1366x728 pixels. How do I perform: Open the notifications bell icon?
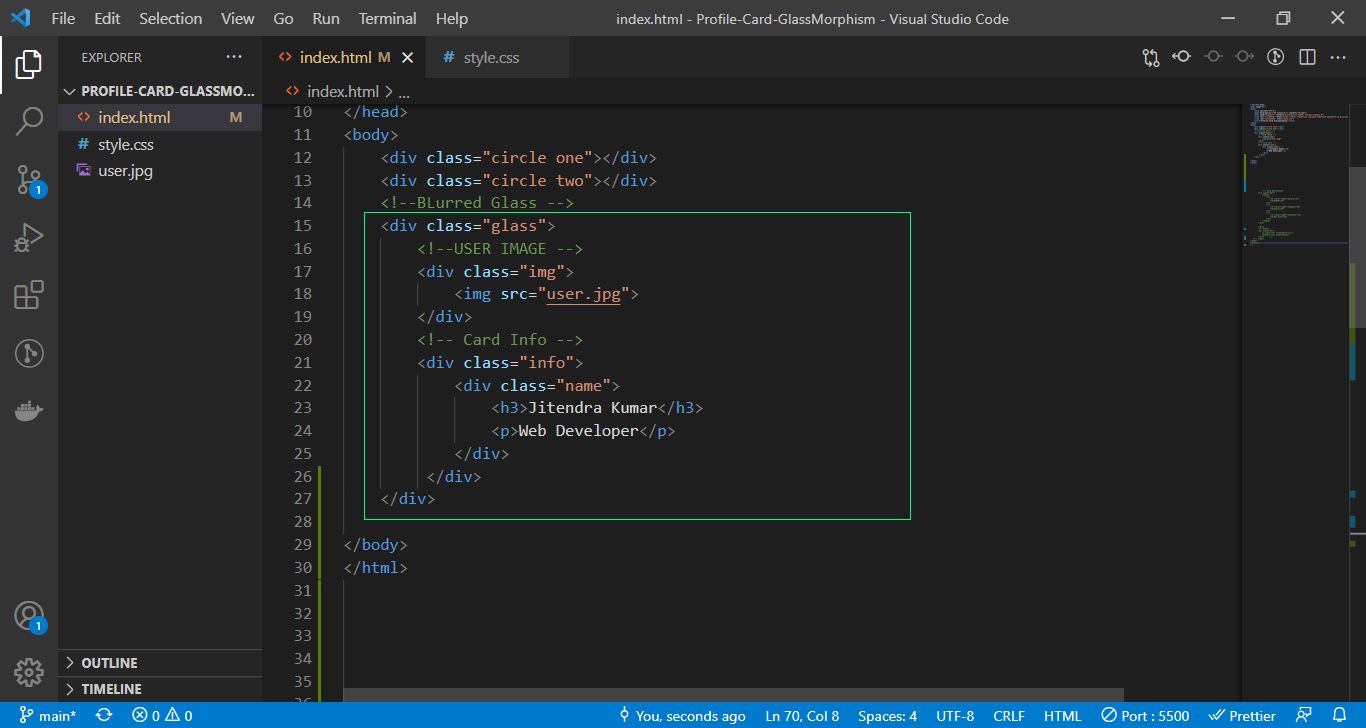pos(1340,716)
